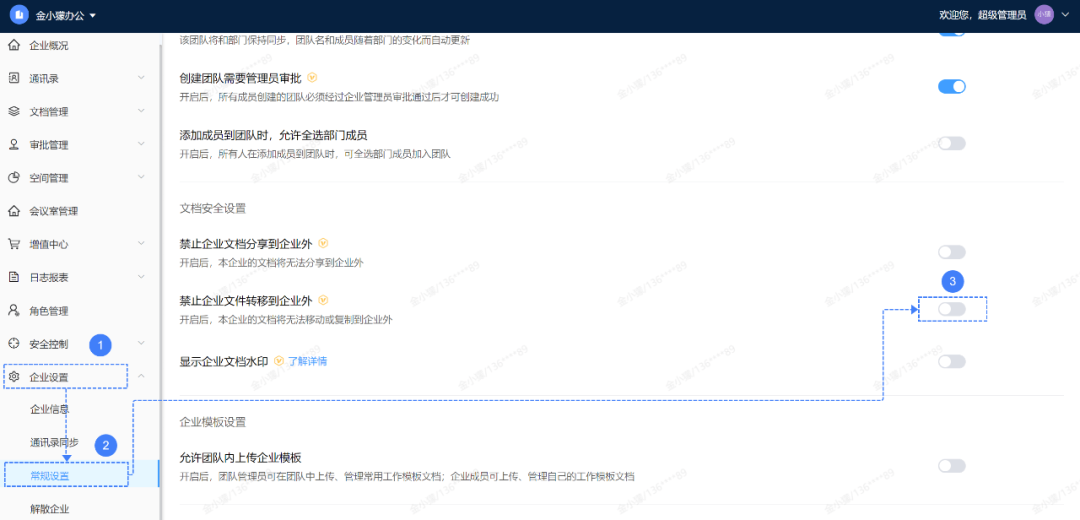Screen dimensions: 1080x520
Task: Expand the 文档管理 menu chevron
Action: pos(141,111)
